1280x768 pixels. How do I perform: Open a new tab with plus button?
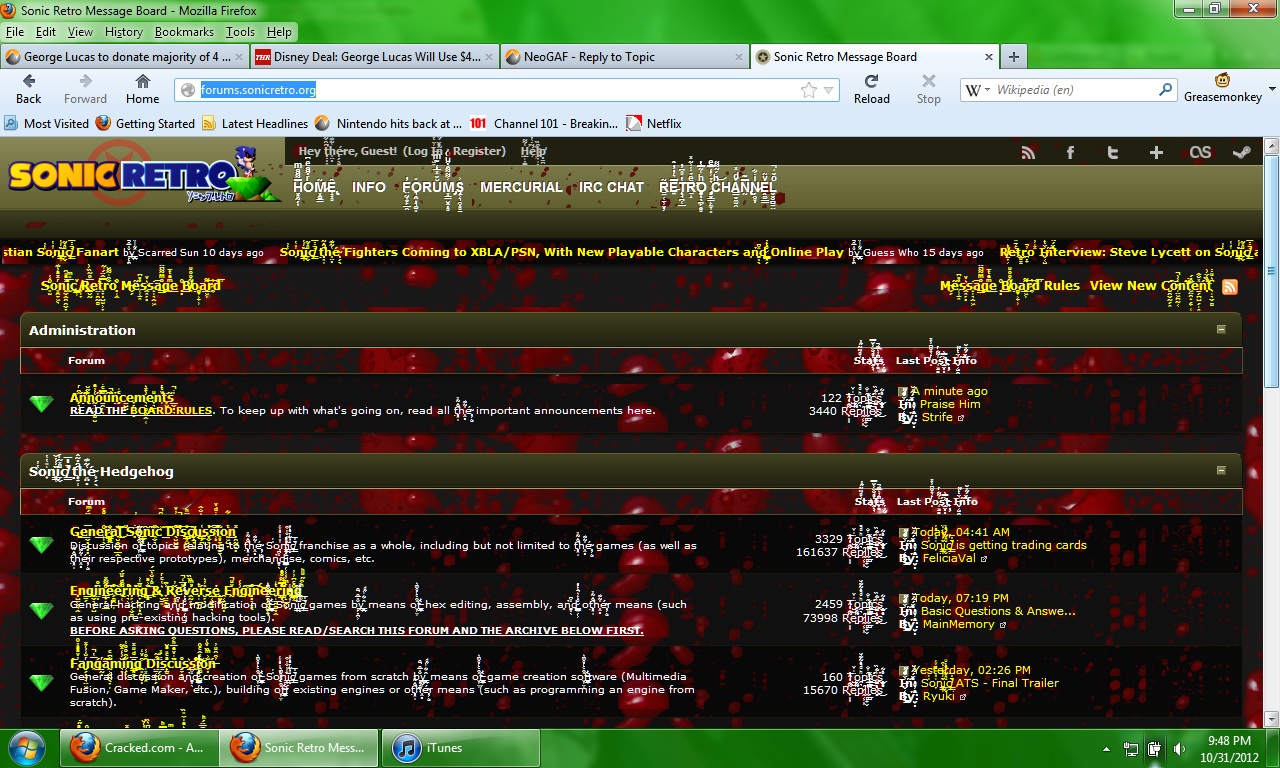tap(1013, 57)
